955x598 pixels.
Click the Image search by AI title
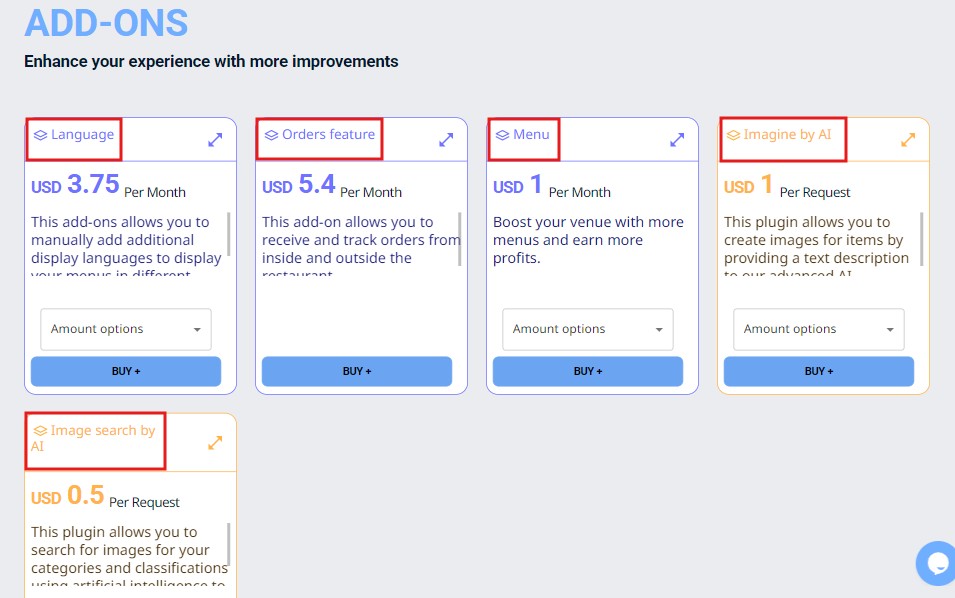pyautogui.click(x=102, y=431)
